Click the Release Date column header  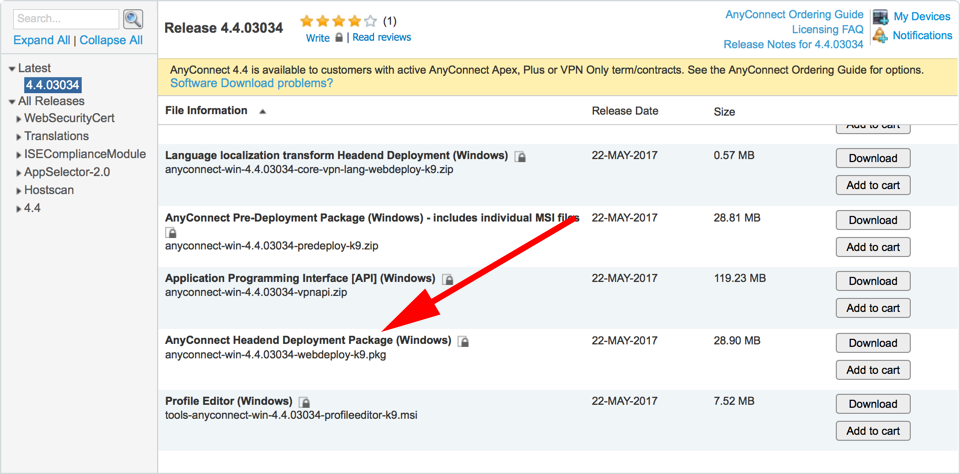pos(625,111)
